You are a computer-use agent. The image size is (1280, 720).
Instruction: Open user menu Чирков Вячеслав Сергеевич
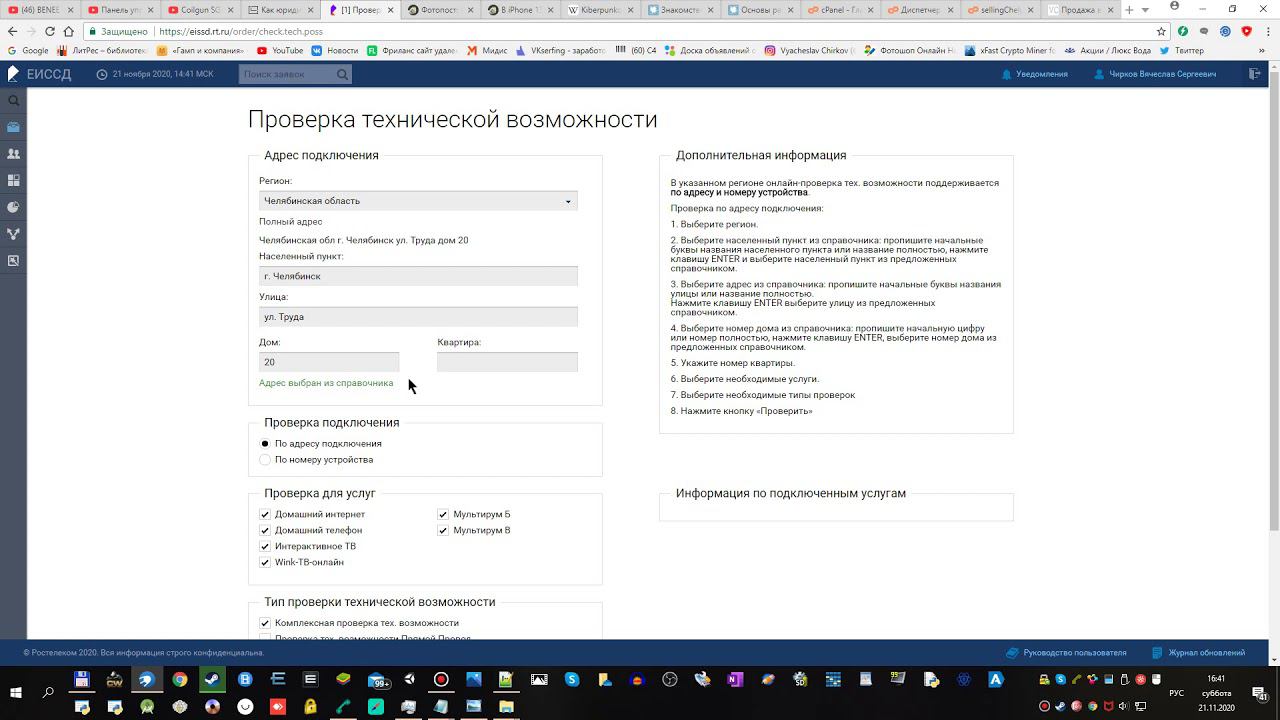click(x=1155, y=74)
